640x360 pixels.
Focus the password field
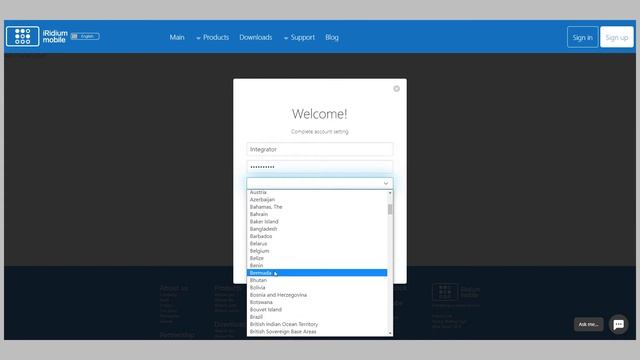(320, 167)
